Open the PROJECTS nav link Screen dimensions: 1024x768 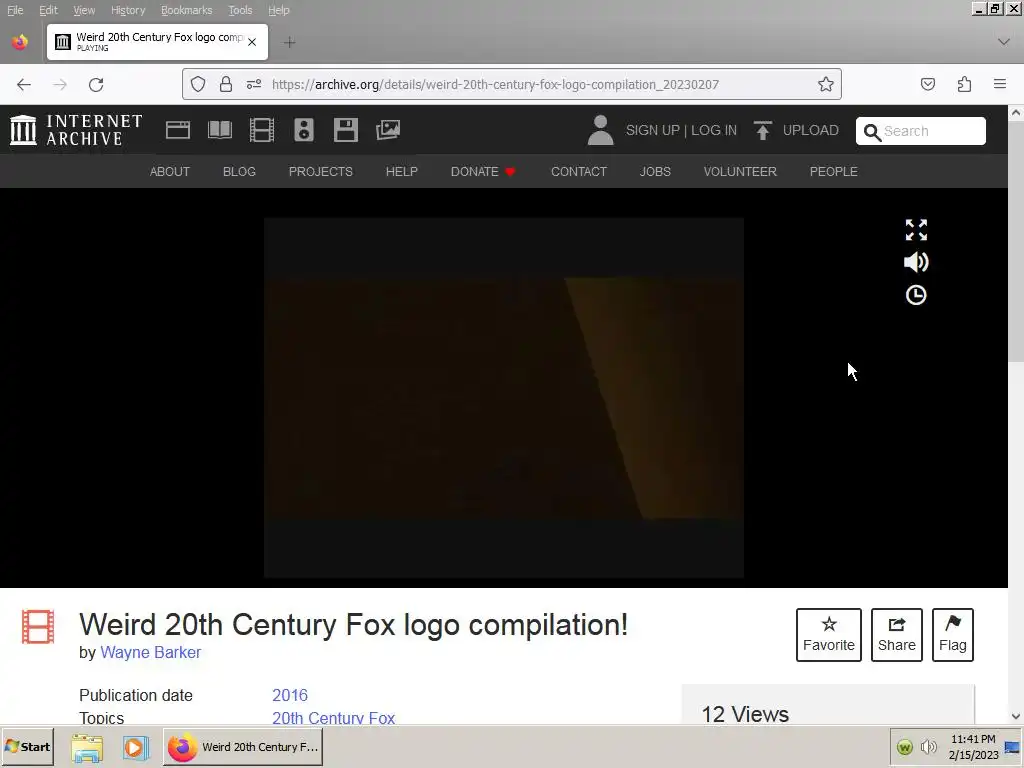321,172
